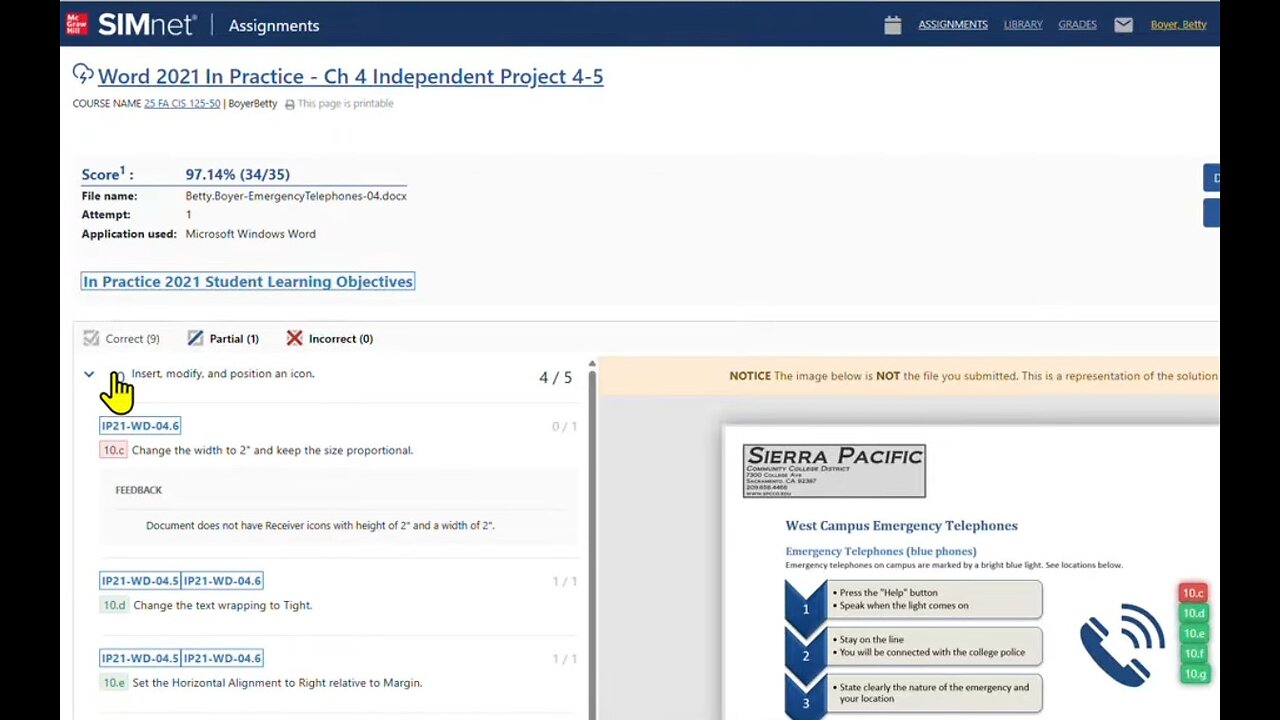Click the green 10.e marker on document preview

pyautogui.click(x=1194, y=633)
